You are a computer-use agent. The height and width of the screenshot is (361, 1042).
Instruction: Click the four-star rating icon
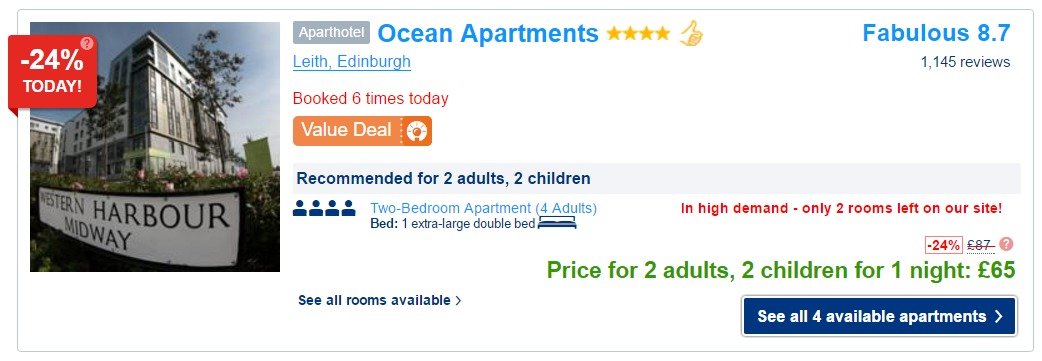pos(639,33)
